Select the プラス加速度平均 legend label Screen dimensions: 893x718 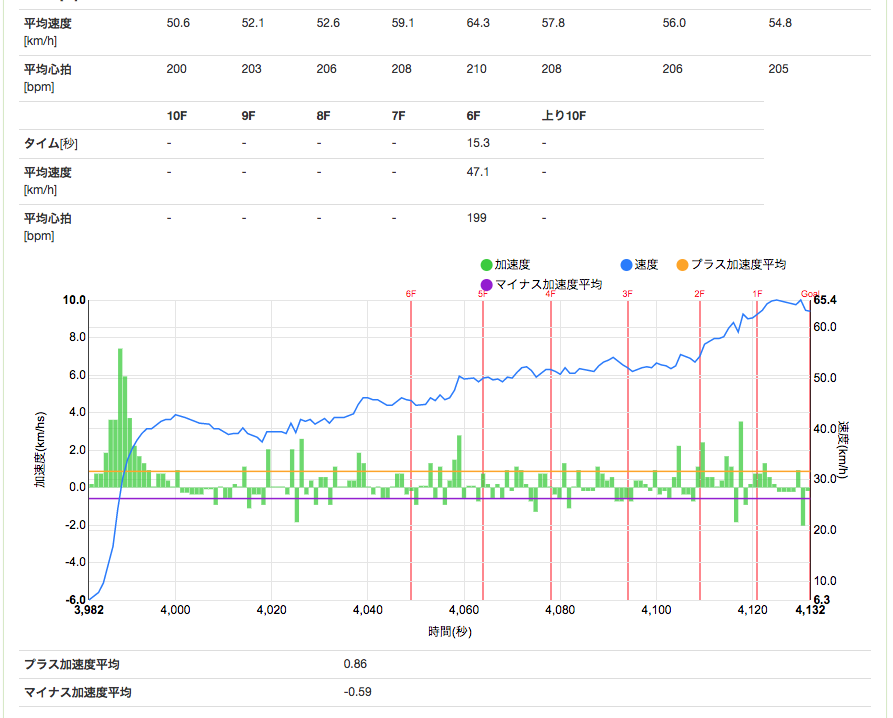pyautogui.click(x=739, y=265)
